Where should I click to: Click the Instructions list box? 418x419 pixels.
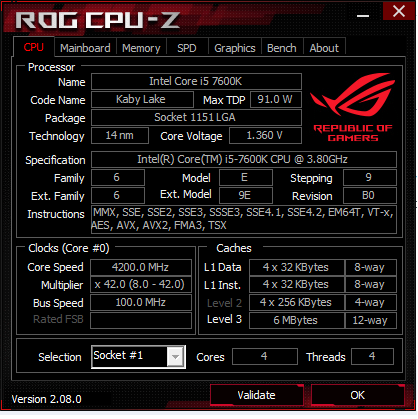click(244, 219)
